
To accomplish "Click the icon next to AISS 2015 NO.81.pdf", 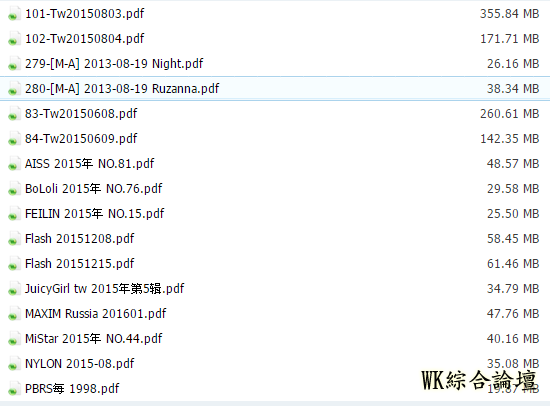I will (13, 164).
